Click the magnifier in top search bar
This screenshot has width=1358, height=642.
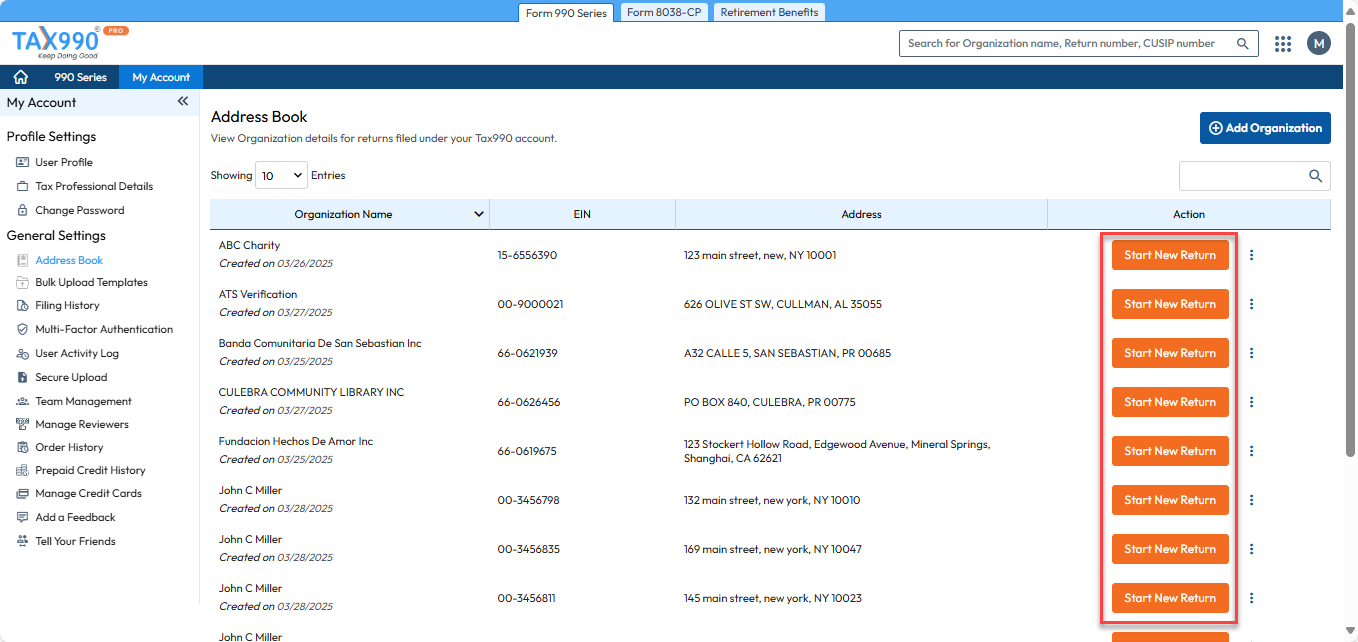(x=1242, y=43)
